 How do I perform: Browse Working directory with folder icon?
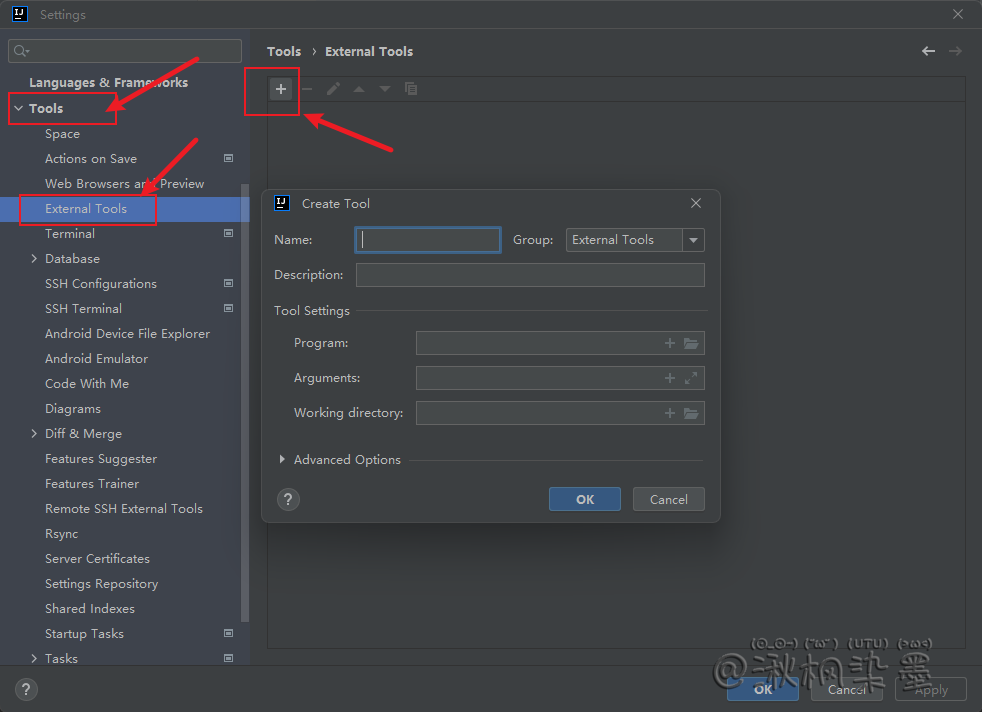point(691,414)
